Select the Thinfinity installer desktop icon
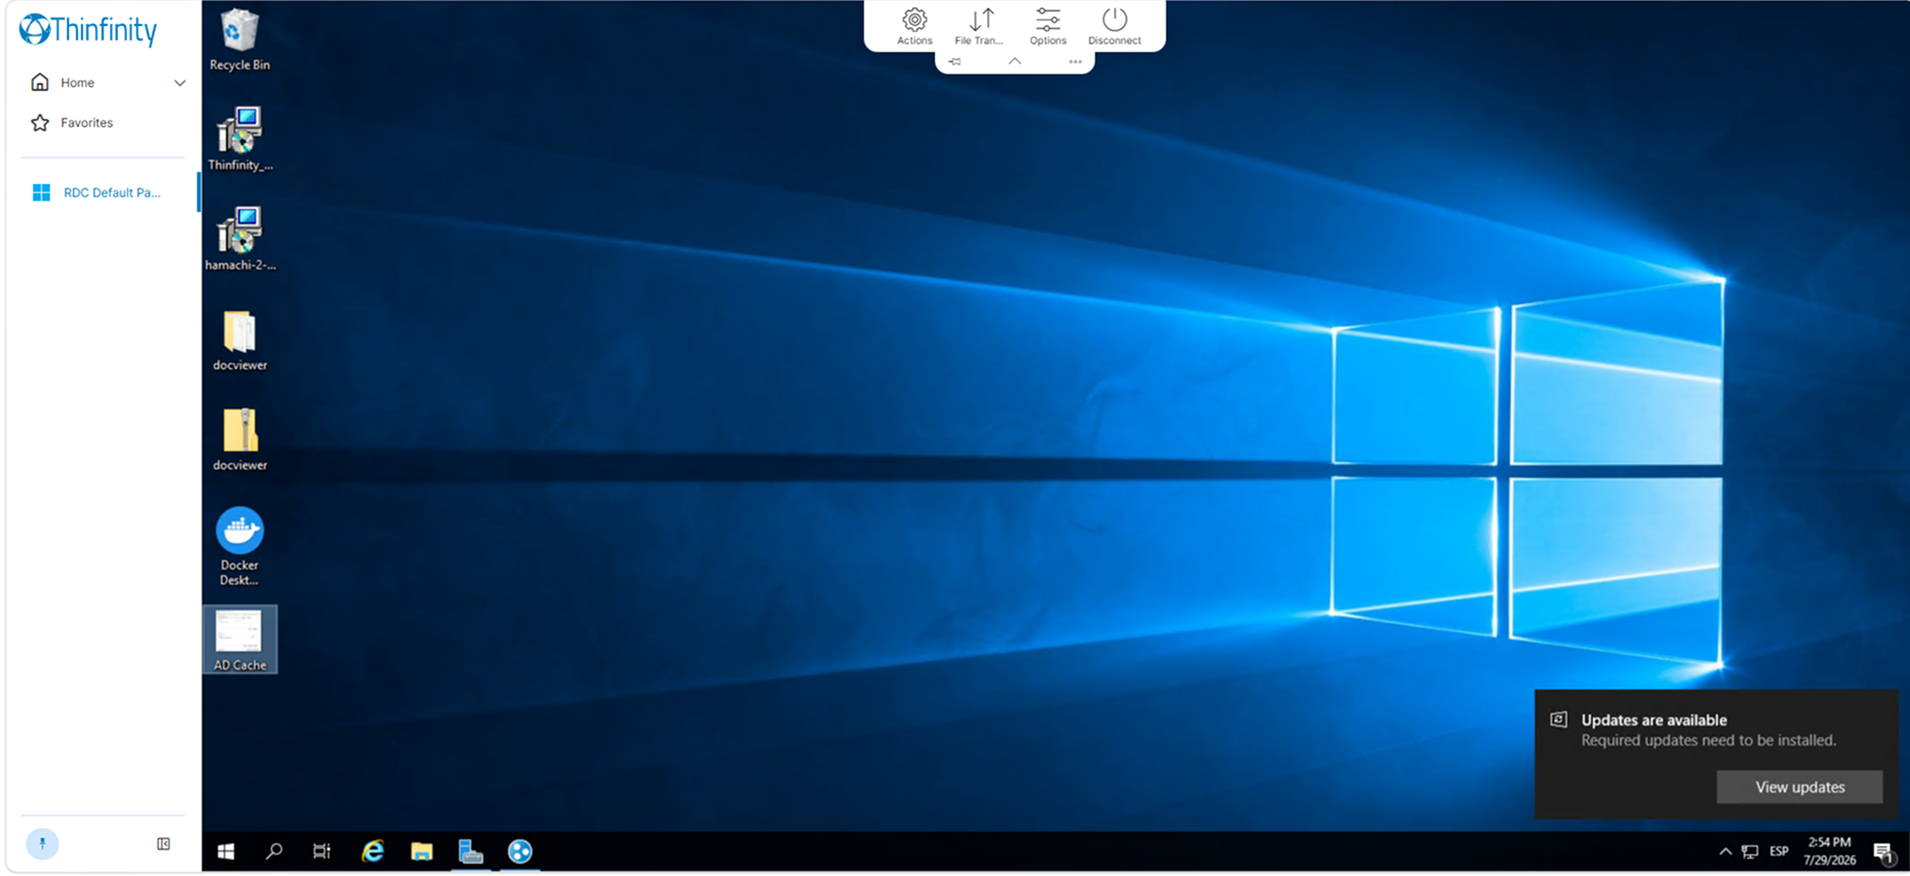Screen dimensions: 1910x876 click(240, 139)
